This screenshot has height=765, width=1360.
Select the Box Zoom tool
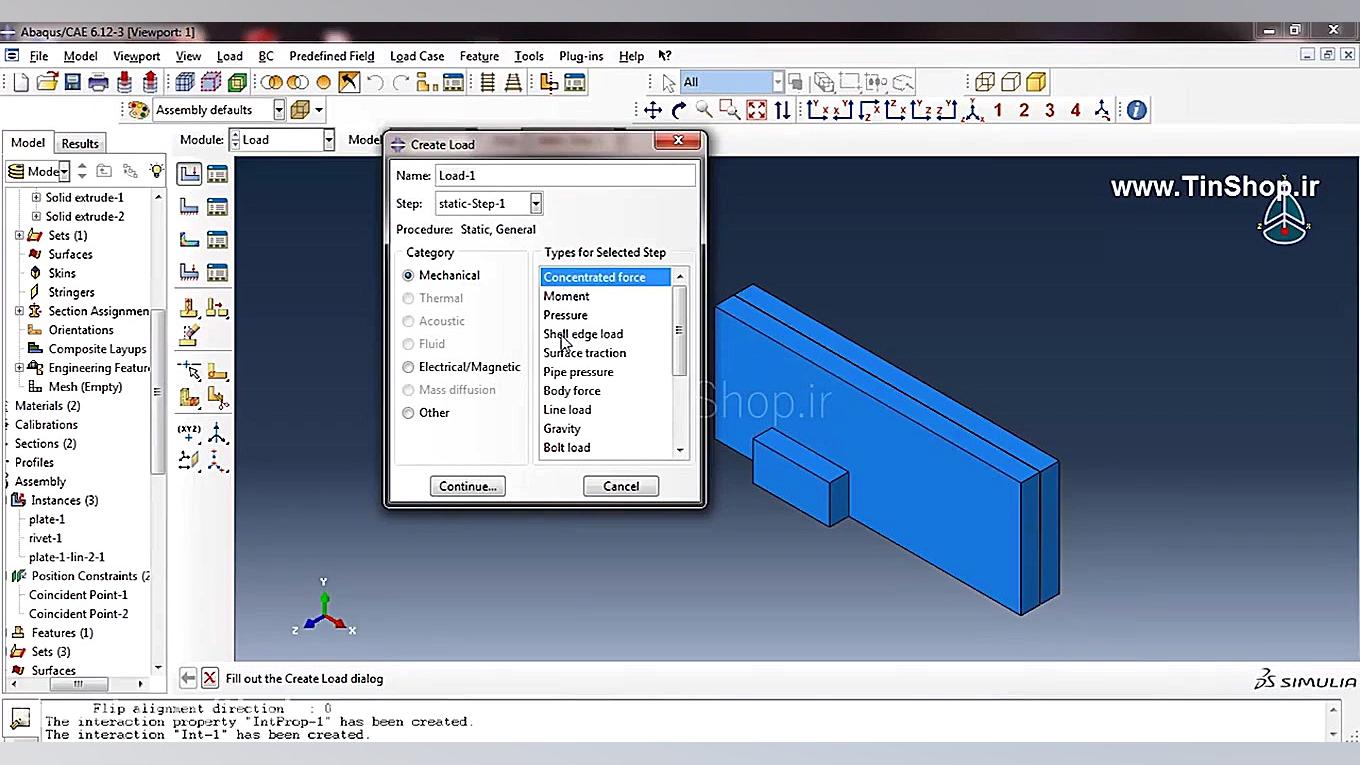(x=730, y=110)
